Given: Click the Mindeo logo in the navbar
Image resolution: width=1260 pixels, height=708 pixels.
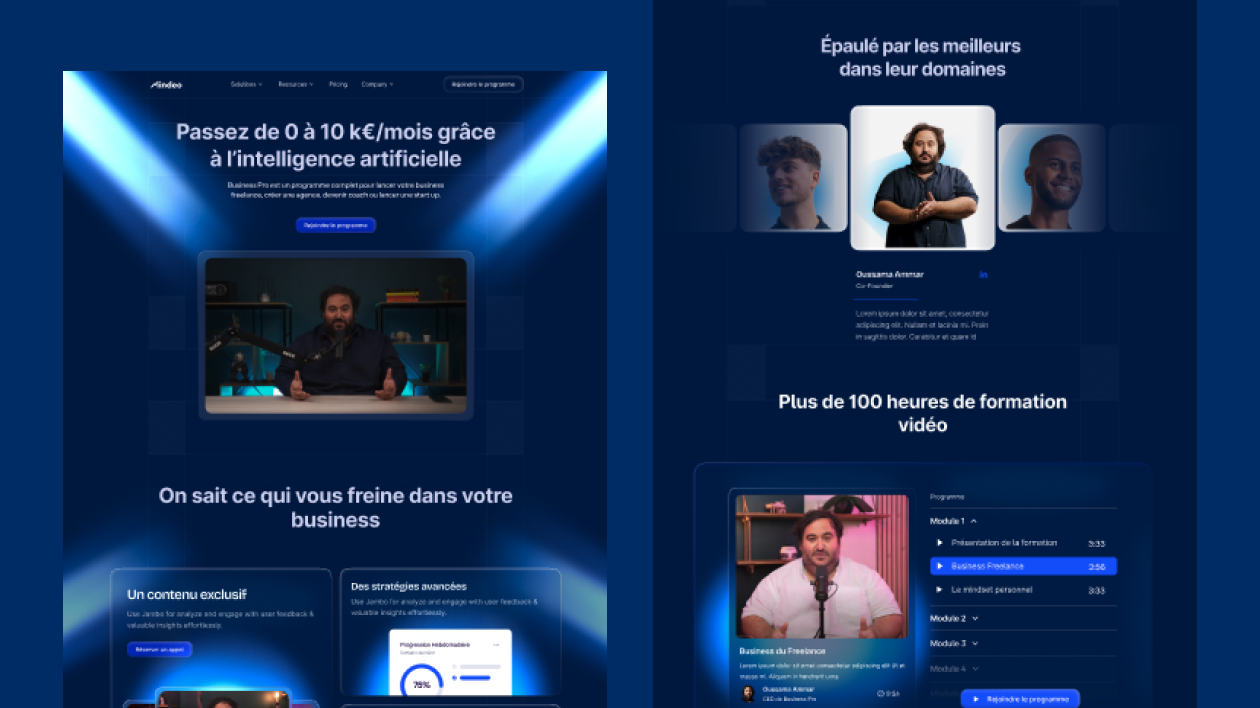Looking at the screenshot, I should (166, 84).
